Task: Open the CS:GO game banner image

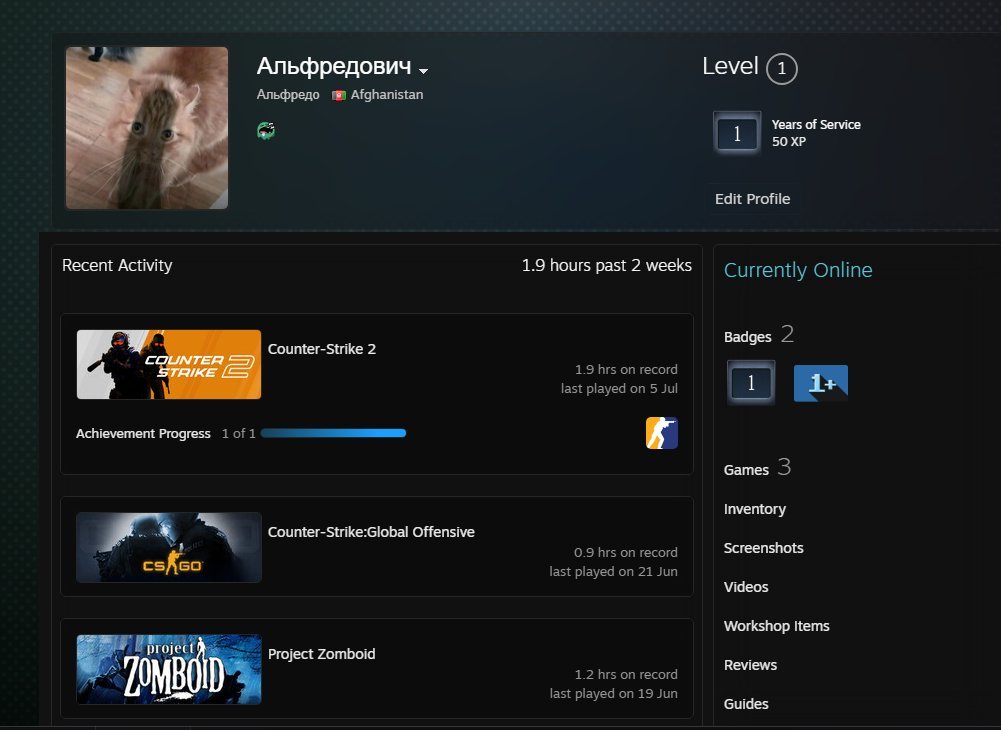Action: 169,547
